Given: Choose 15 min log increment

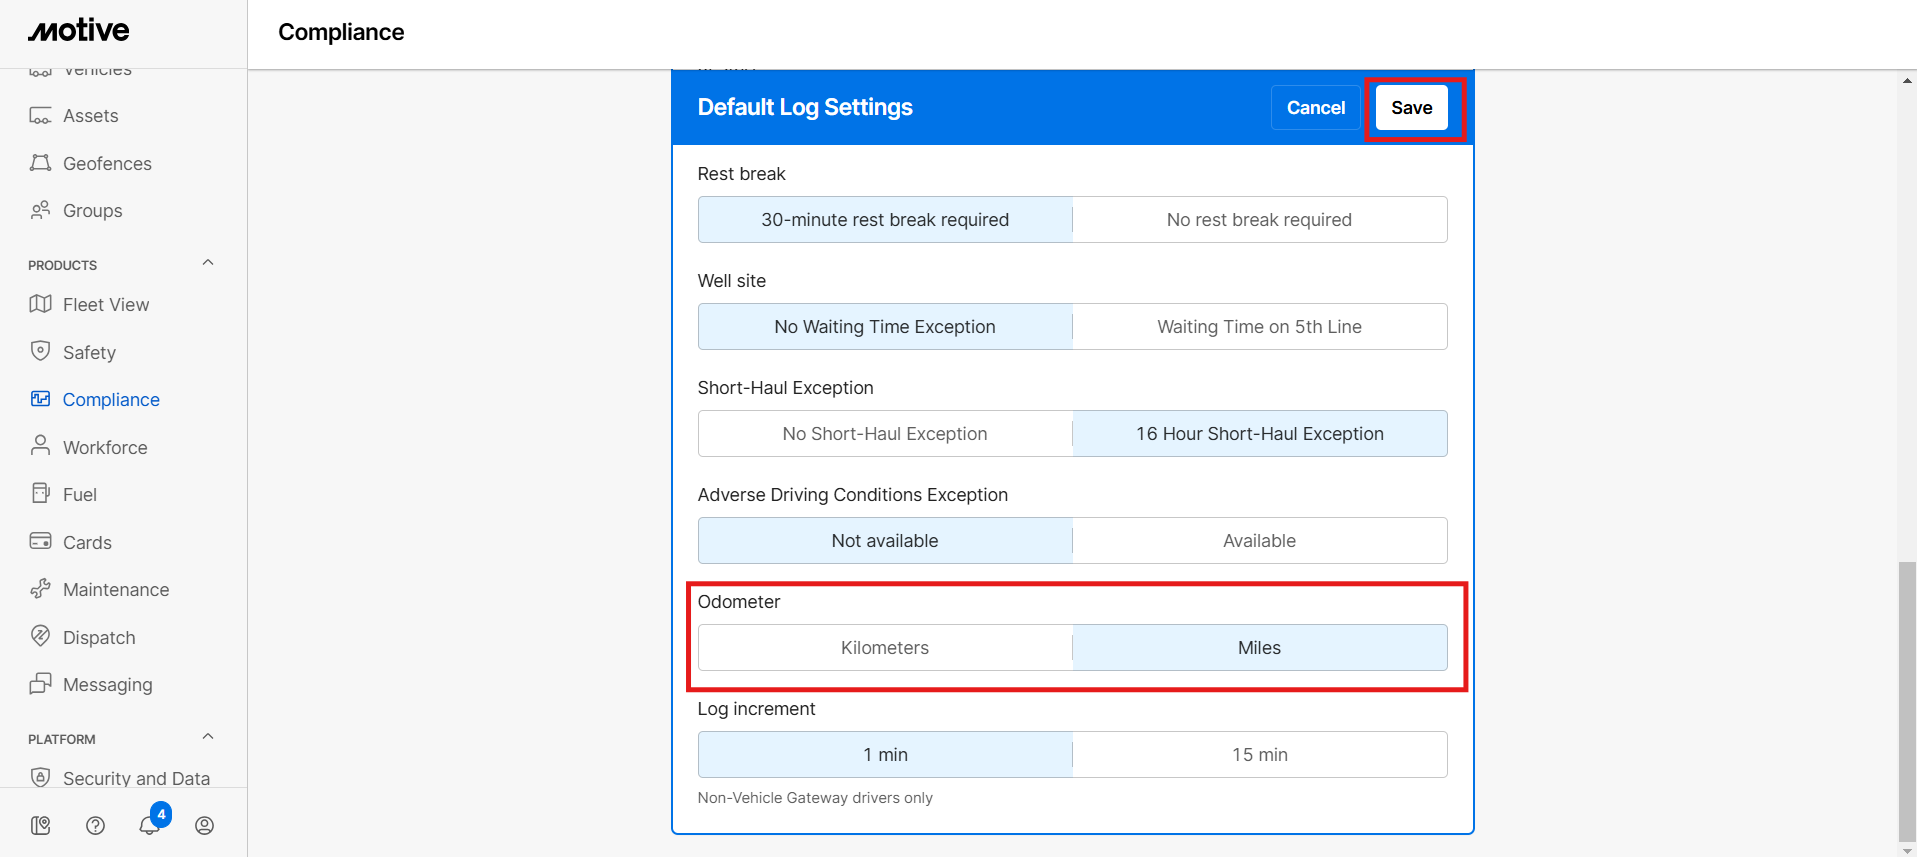Looking at the screenshot, I should [x=1259, y=755].
